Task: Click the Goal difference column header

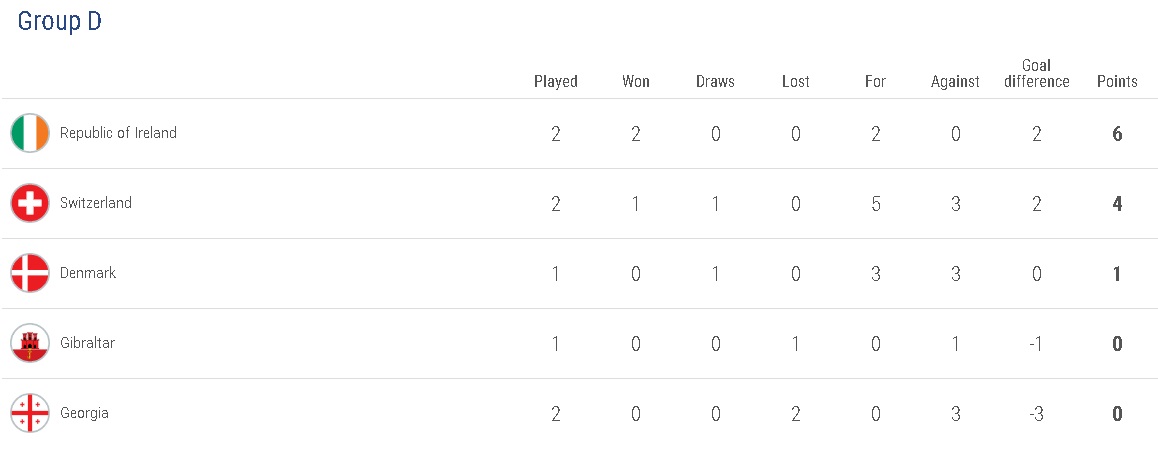Action: click(x=1037, y=74)
